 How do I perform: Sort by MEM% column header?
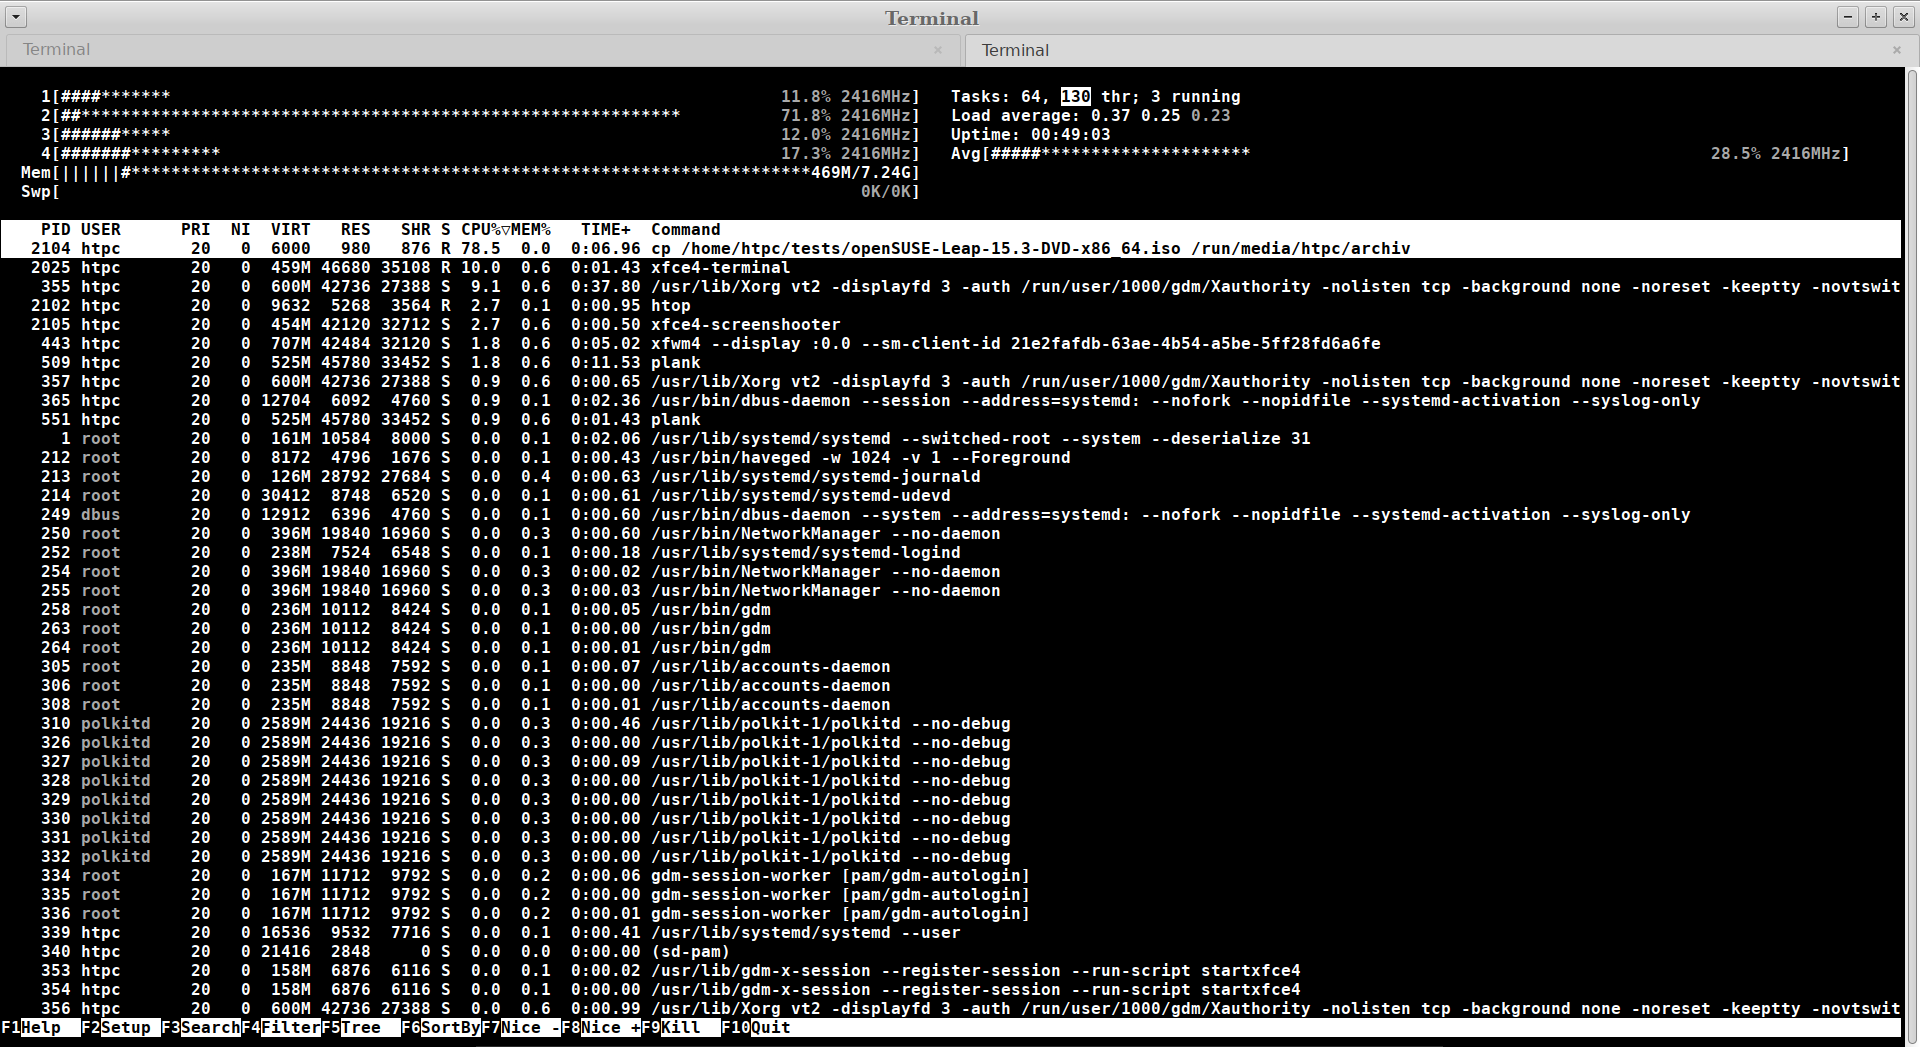tap(531, 229)
